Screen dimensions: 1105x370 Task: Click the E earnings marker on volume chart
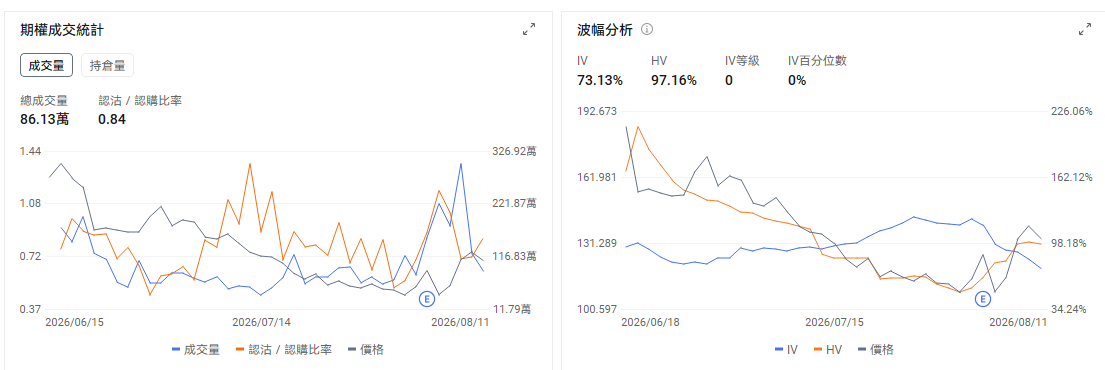point(426,299)
